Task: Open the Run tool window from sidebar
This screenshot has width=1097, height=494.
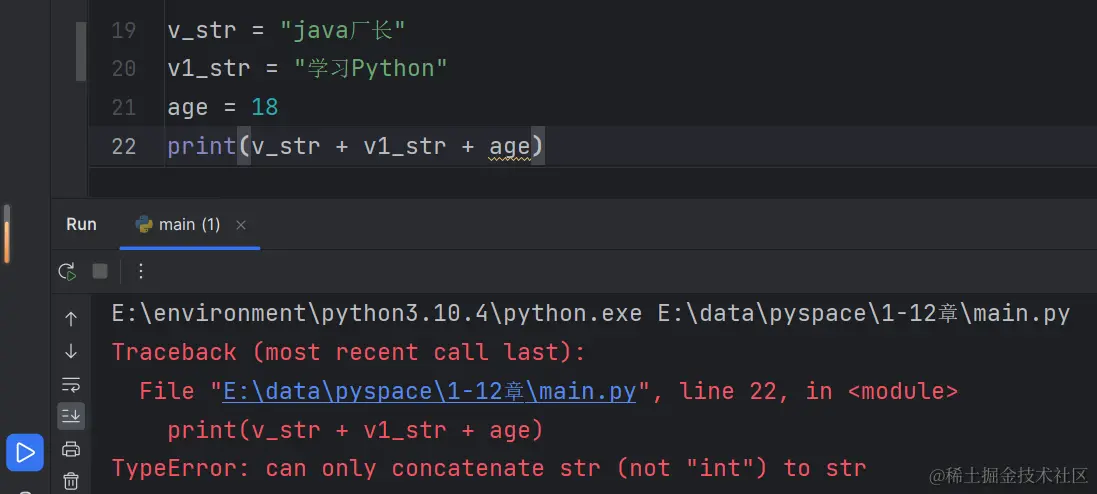Action: 25,452
